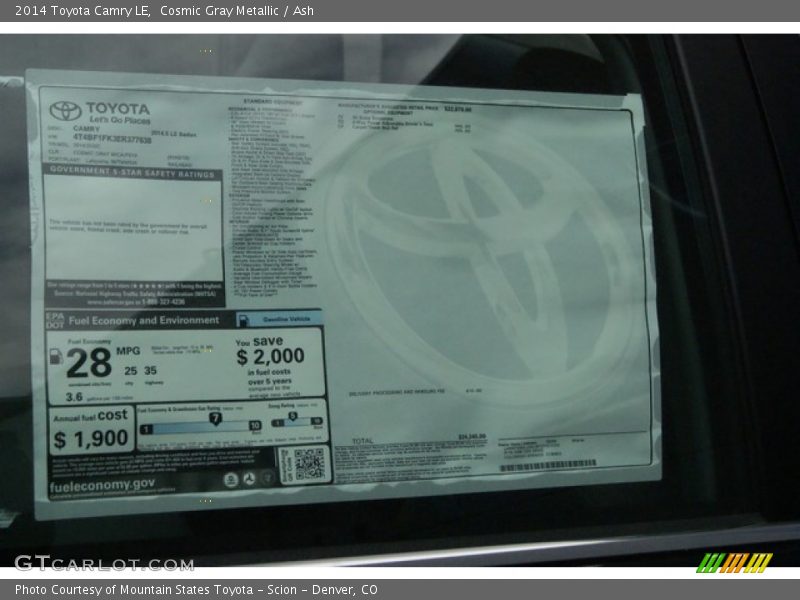Click the smartphone icon in the lower row
Screen dimensions: 800x600
230,479
